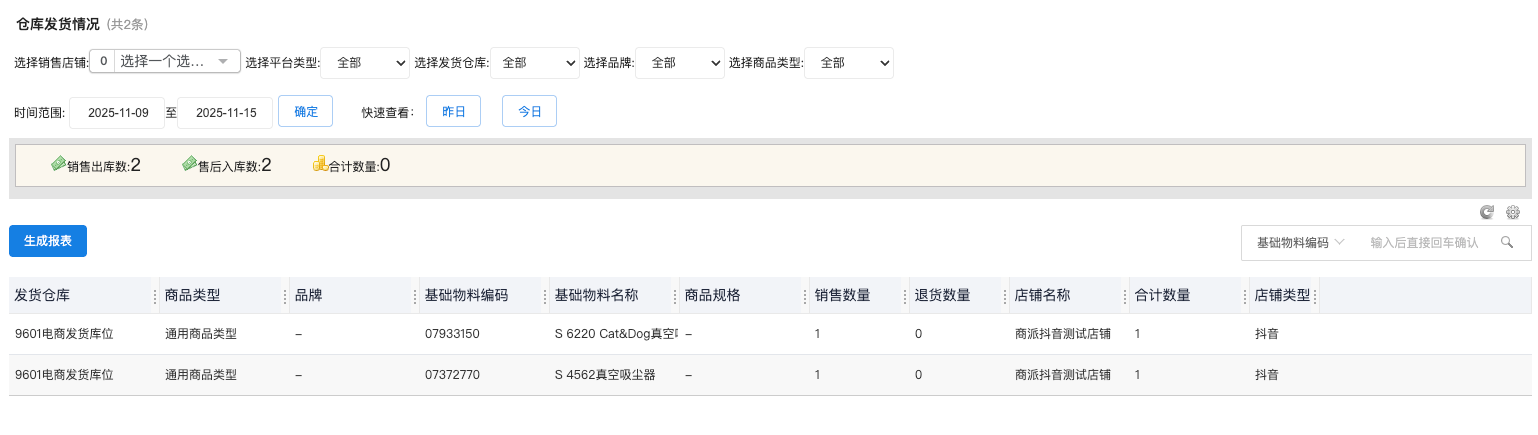Click the column handle icon after 基础物料名称
The image size is (1538, 435).
tap(674, 296)
